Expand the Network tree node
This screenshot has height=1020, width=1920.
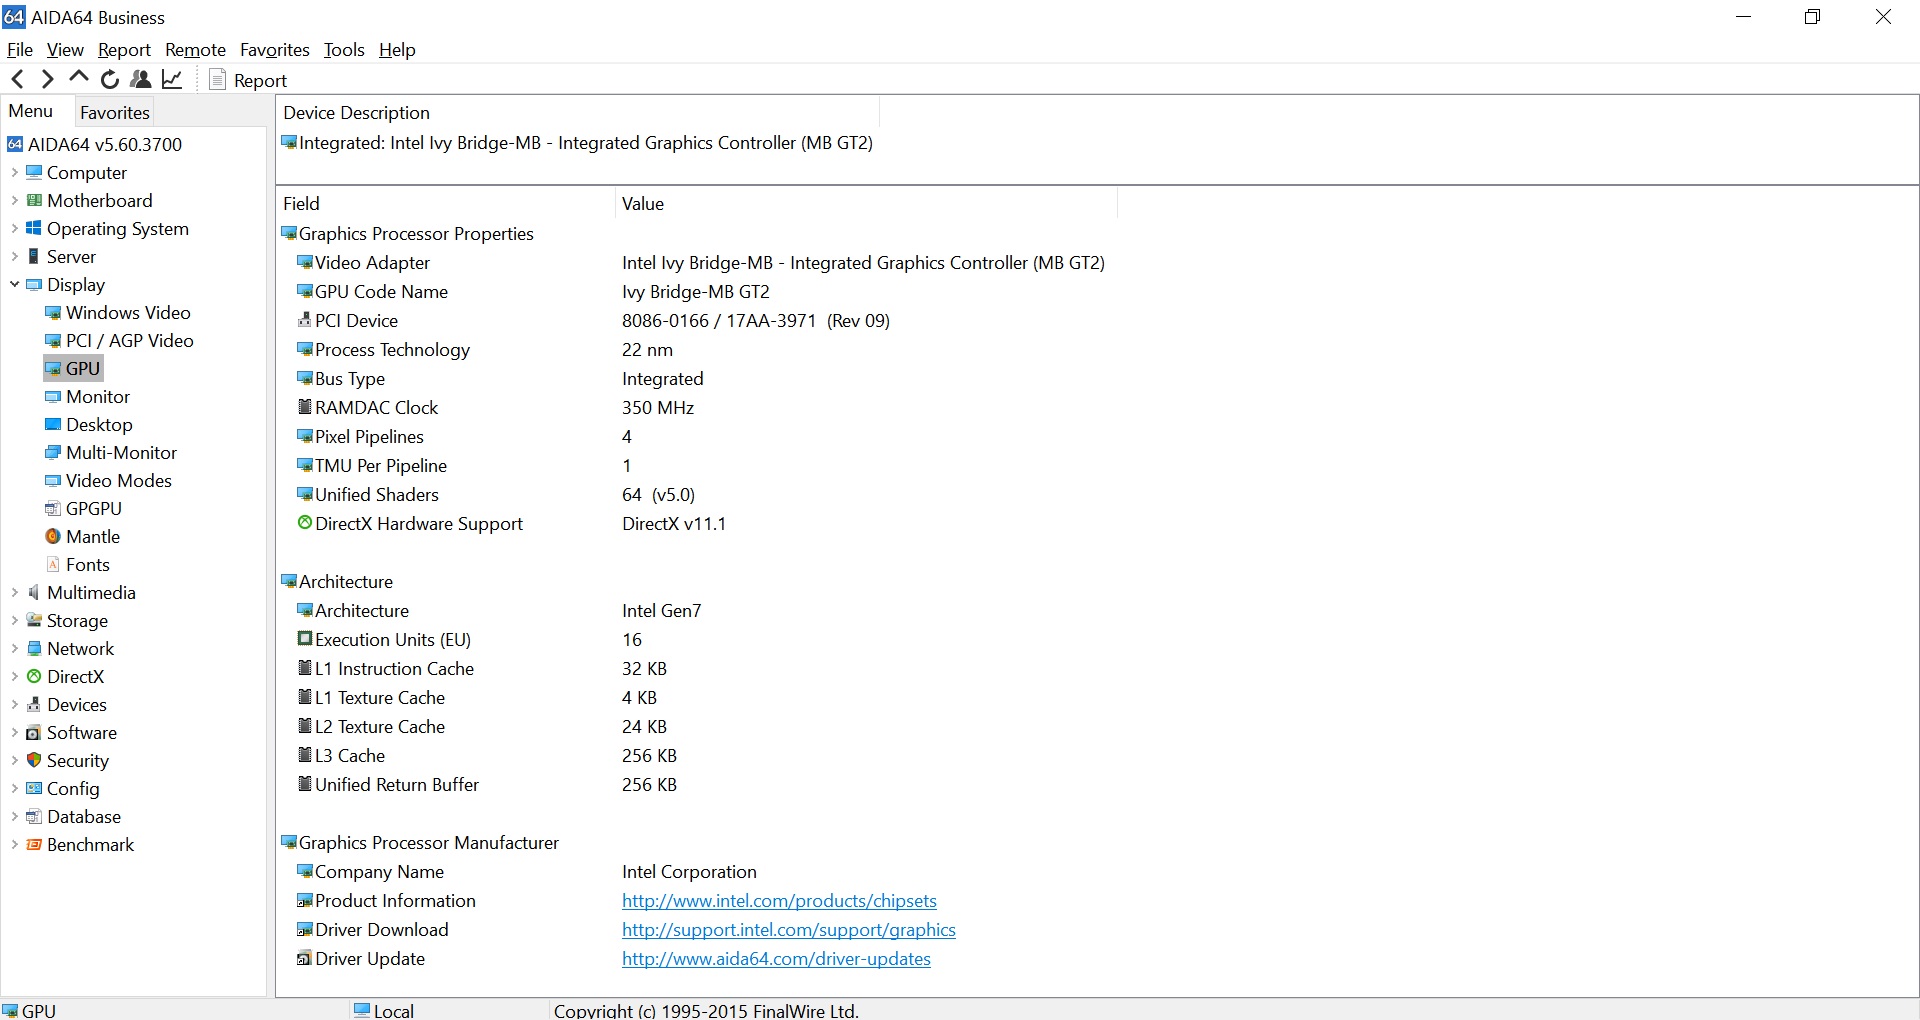tap(14, 648)
